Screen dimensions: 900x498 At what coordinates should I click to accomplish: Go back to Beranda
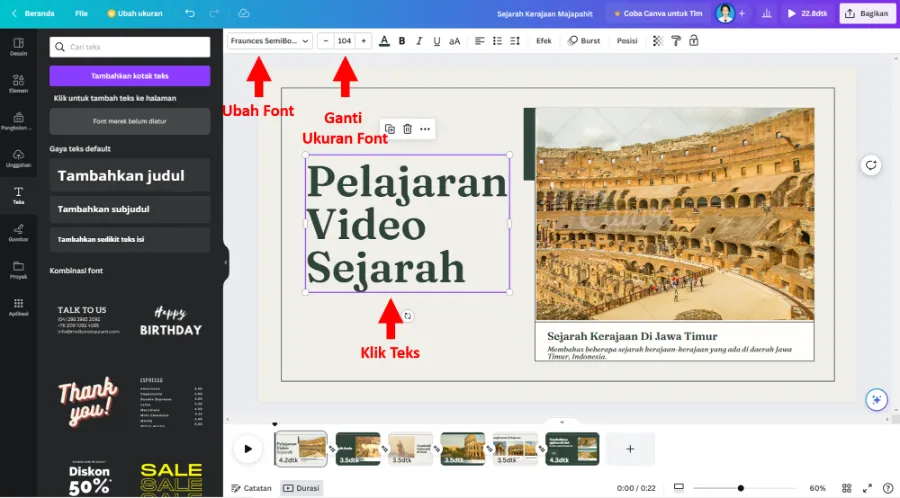(x=33, y=13)
